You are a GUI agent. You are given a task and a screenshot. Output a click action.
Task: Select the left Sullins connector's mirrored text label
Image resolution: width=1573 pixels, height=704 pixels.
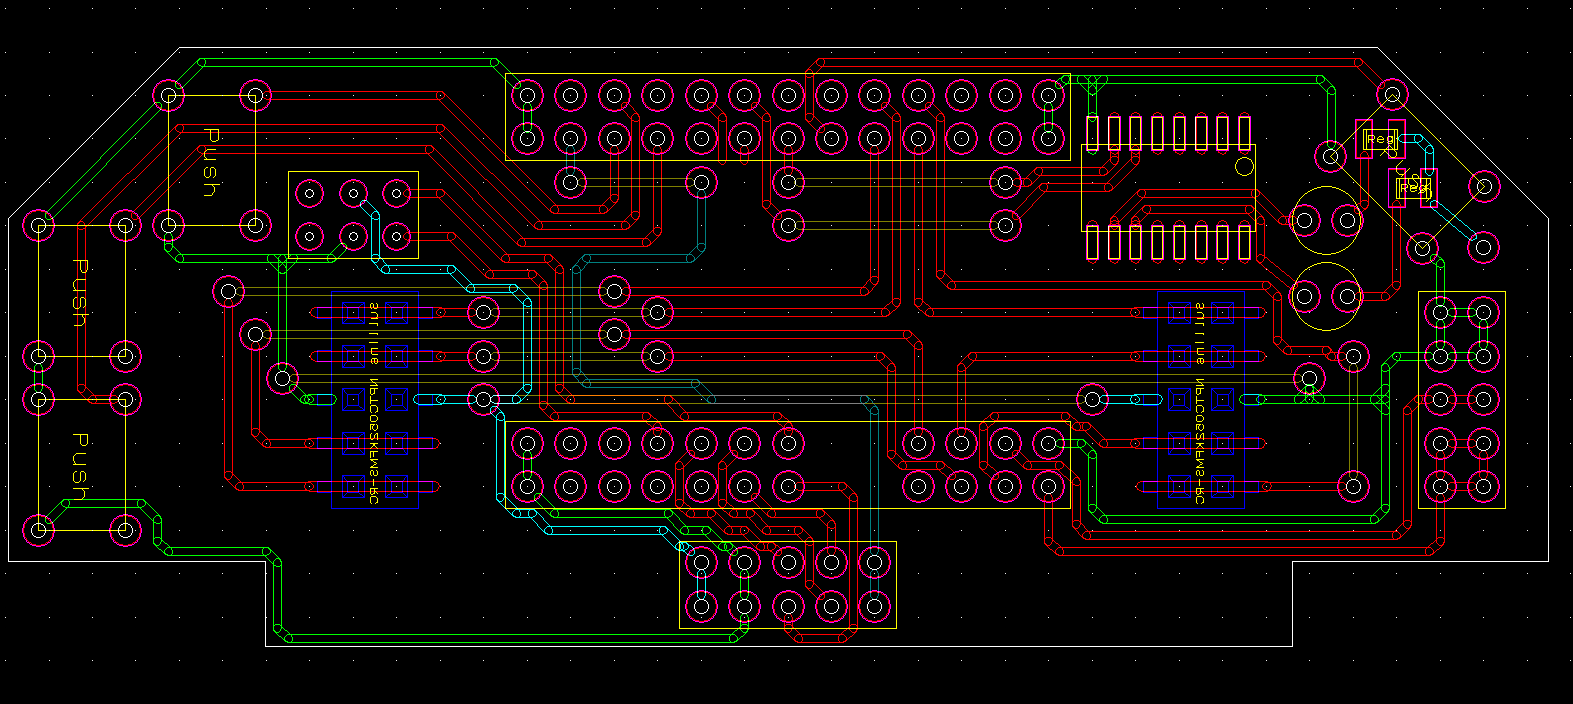pos(373,400)
